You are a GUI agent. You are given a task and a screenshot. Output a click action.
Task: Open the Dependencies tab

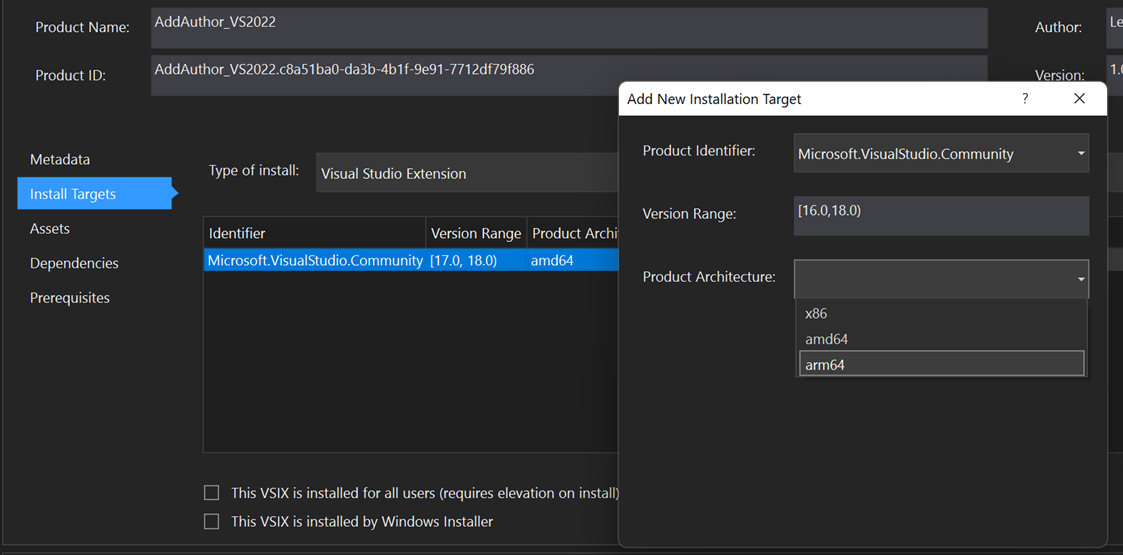point(74,263)
